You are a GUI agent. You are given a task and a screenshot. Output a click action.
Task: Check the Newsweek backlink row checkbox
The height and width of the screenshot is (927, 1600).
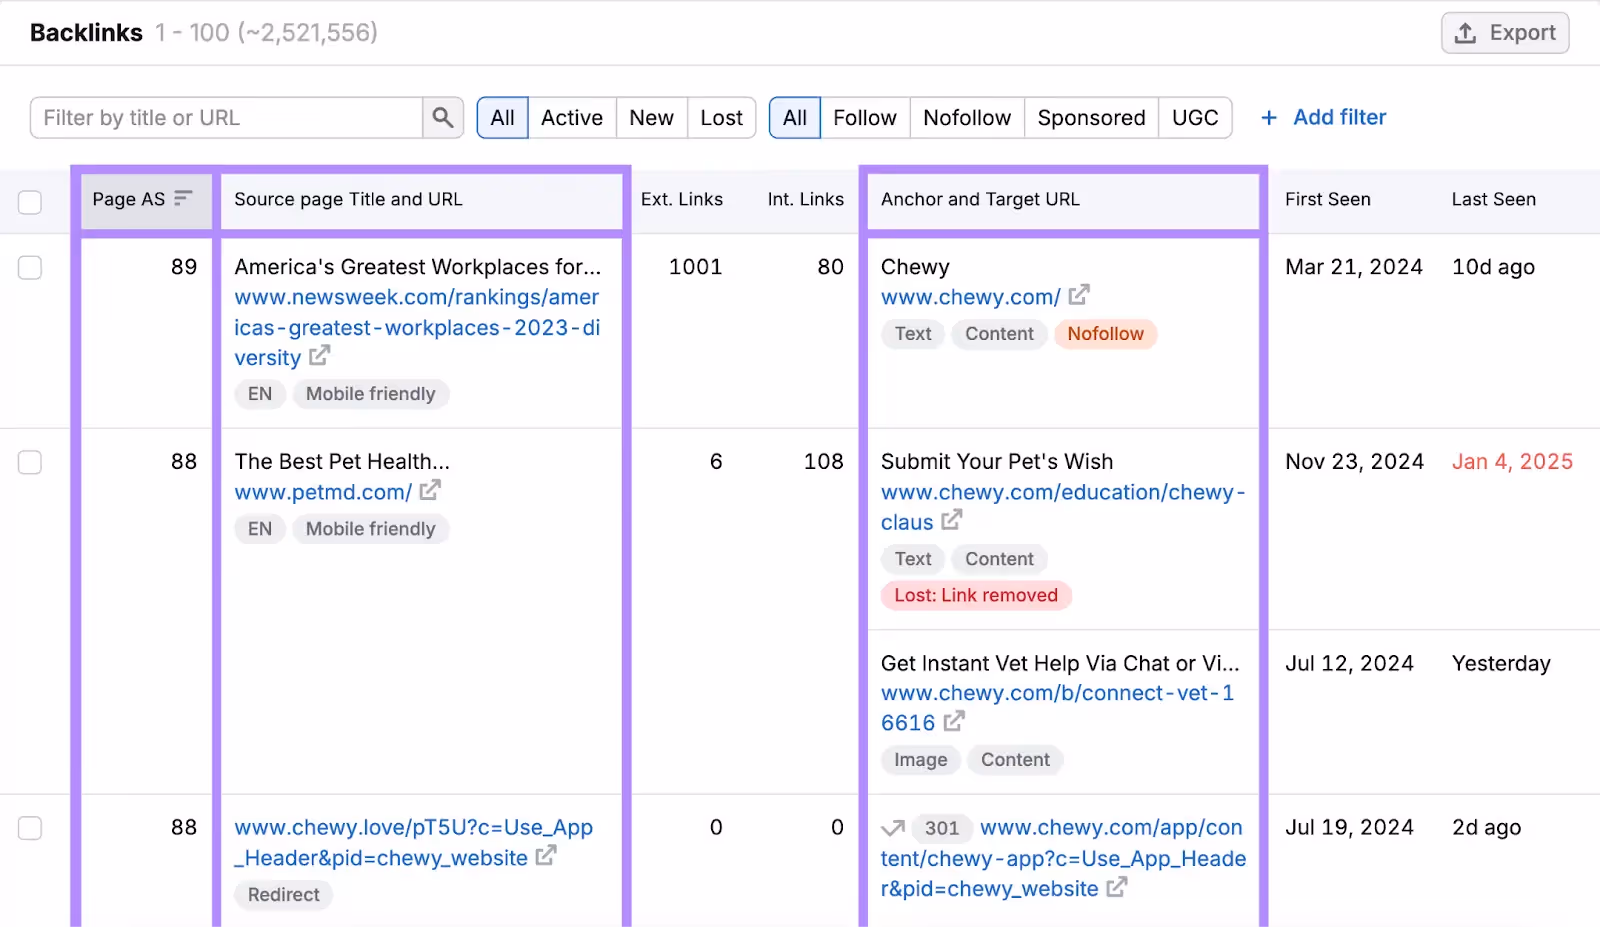tap(30, 267)
